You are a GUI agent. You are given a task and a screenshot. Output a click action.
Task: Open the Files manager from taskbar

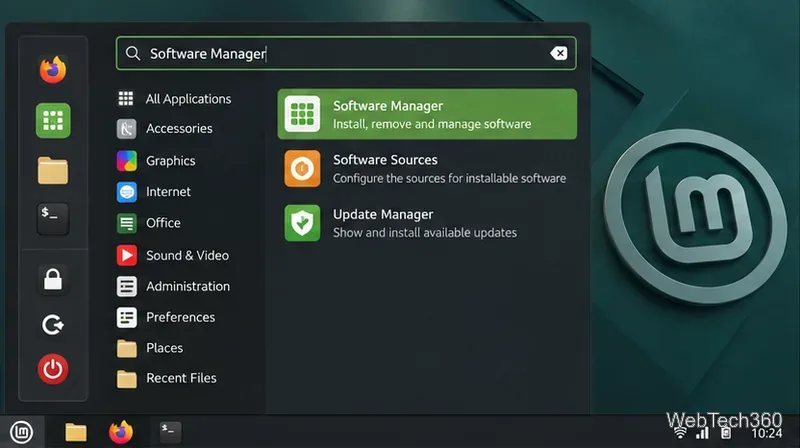76,432
